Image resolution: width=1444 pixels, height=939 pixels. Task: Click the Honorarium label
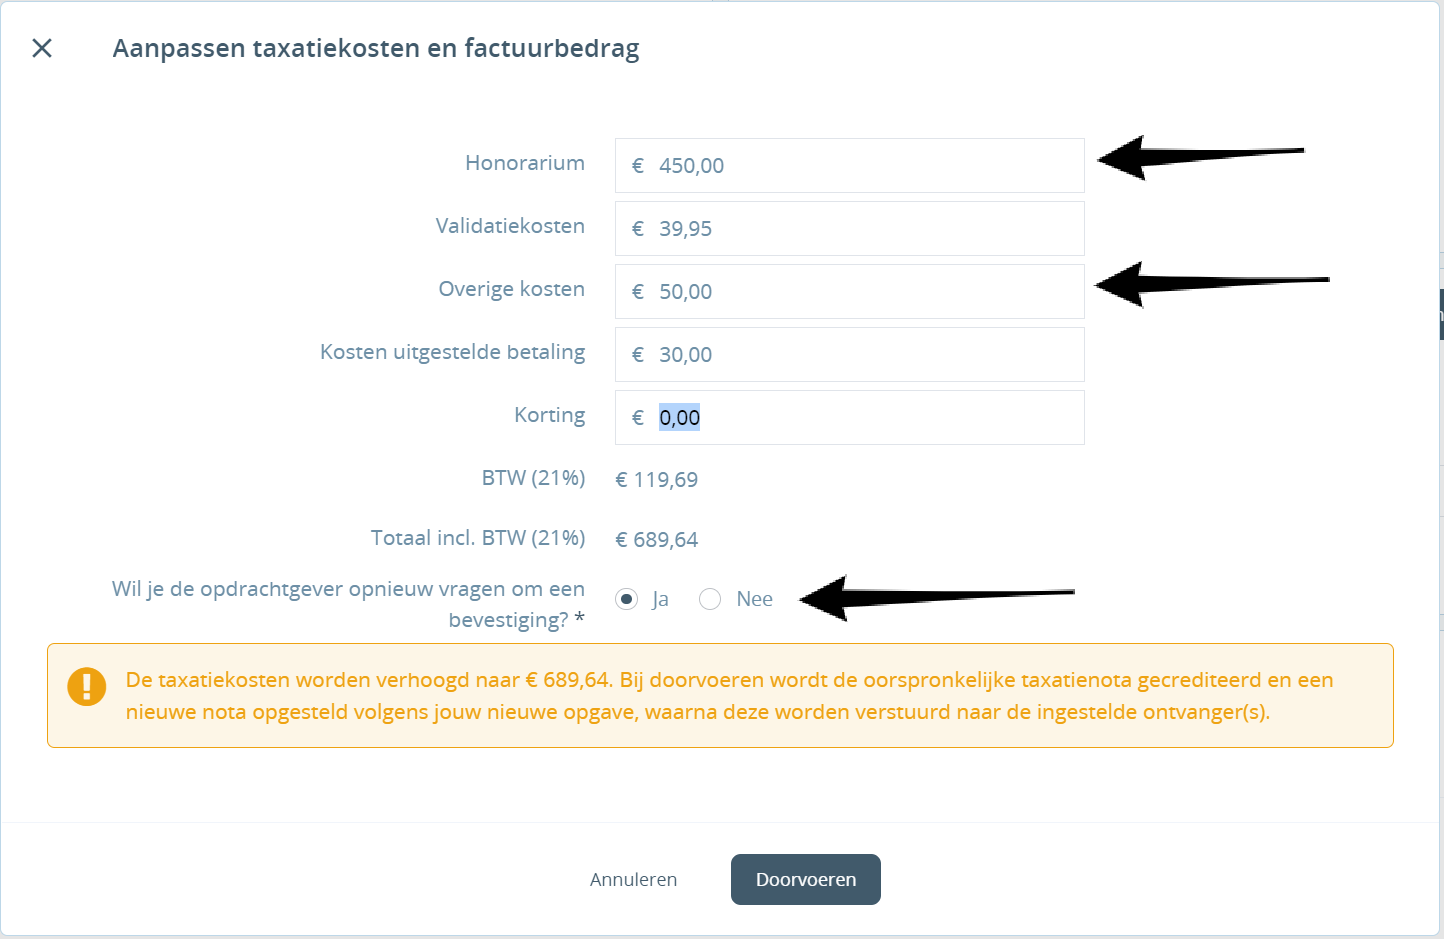[525, 163]
